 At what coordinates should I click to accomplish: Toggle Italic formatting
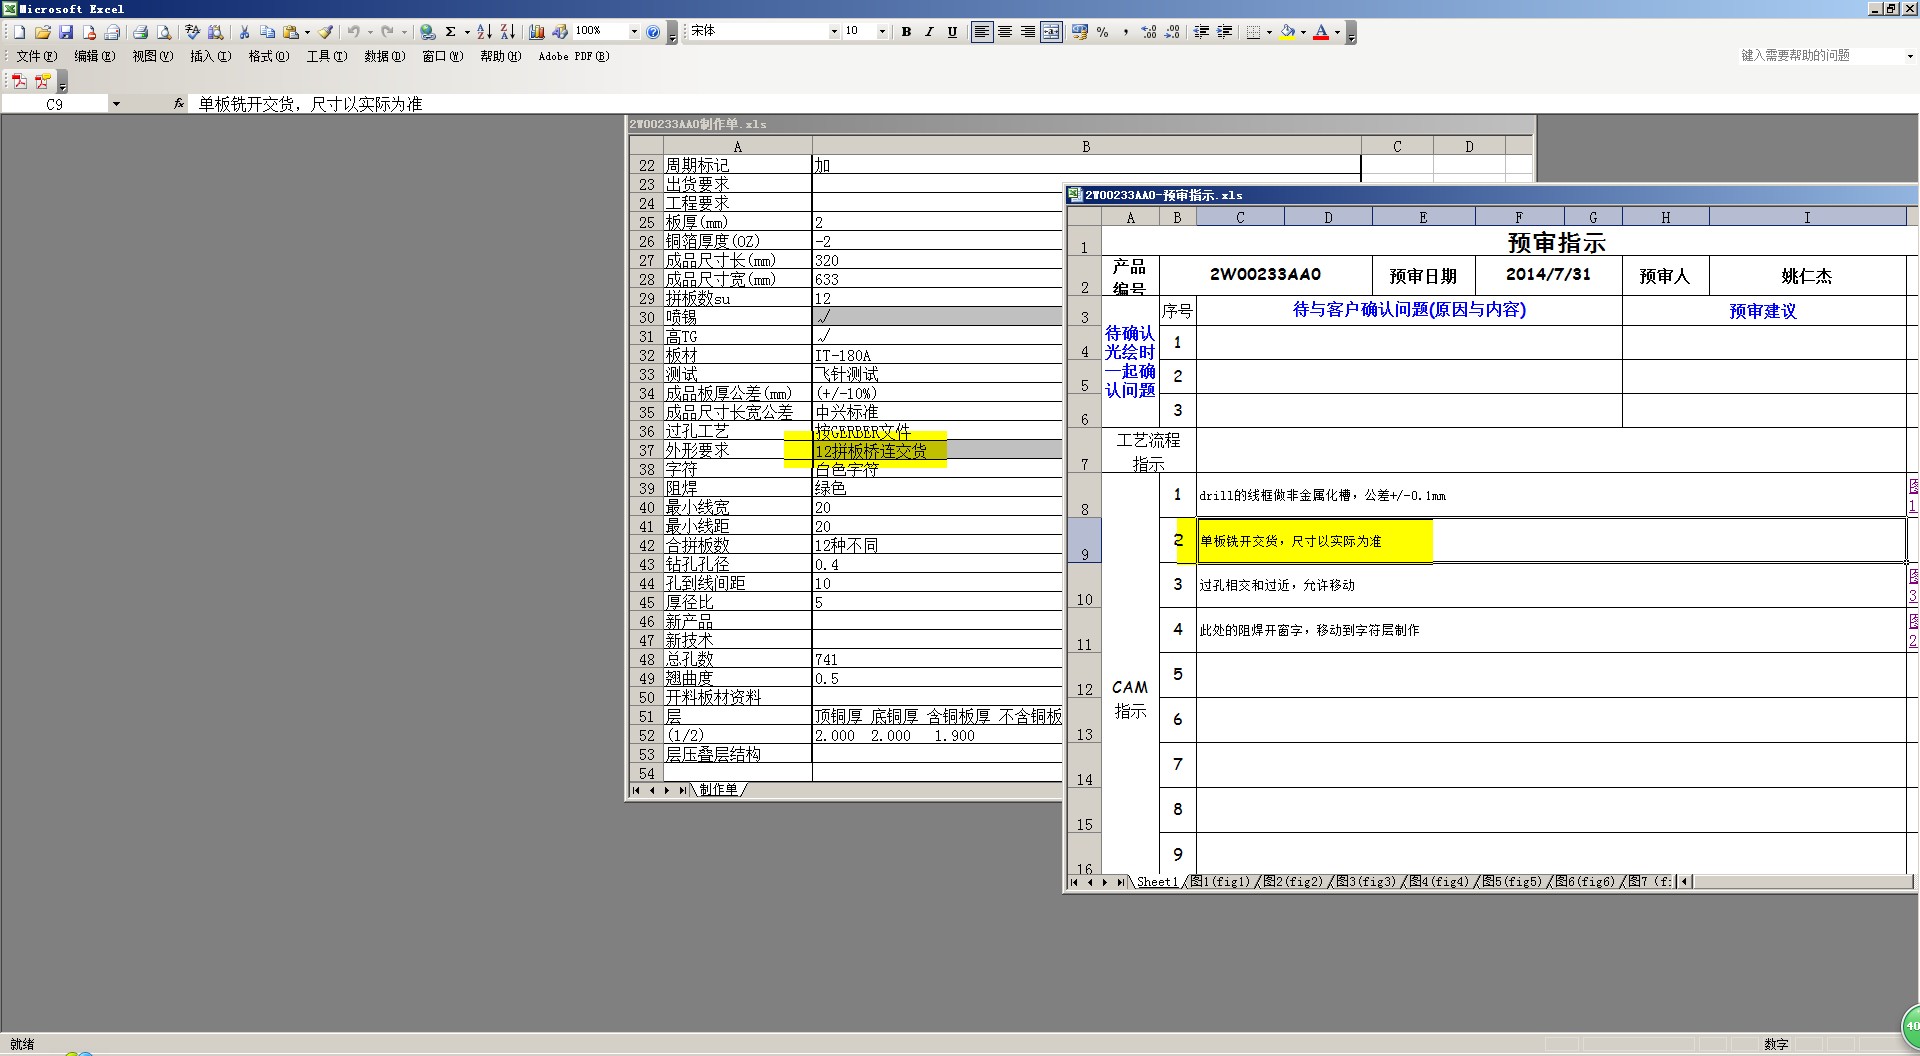pos(929,32)
